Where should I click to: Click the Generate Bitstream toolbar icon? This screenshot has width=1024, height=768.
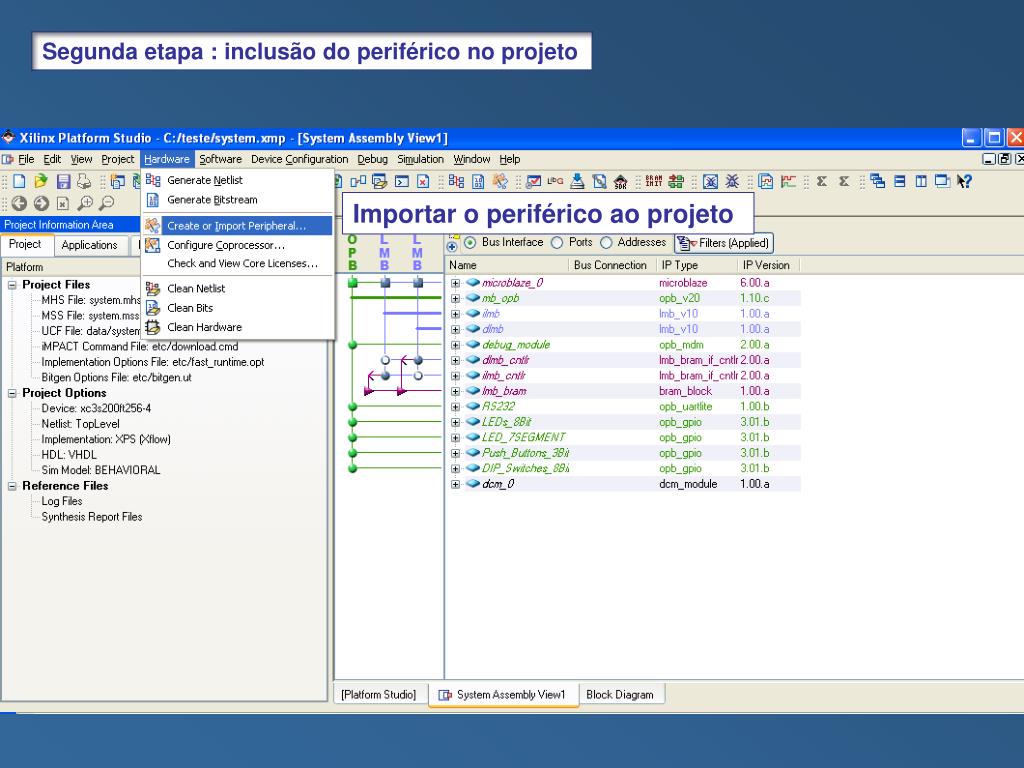tap(478, 182)
